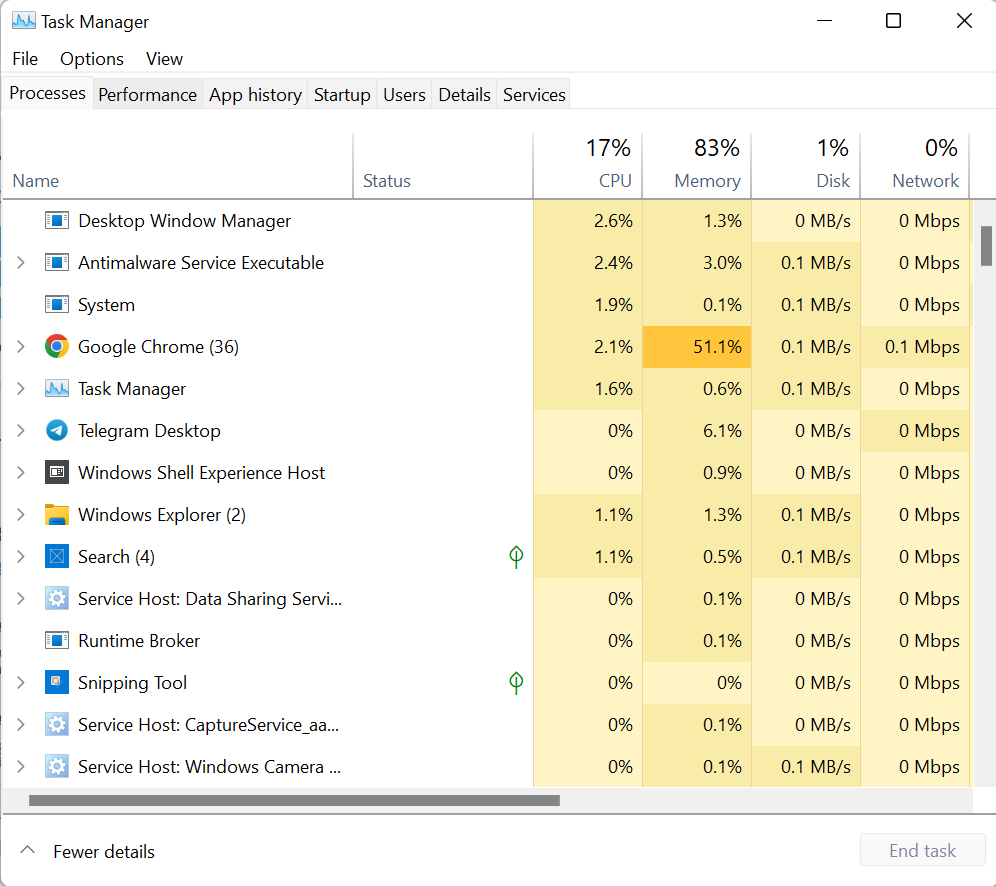Open the Options menu
Image resolution: width=996 pixels, height=886 pixels.
[x=91, y=59]
